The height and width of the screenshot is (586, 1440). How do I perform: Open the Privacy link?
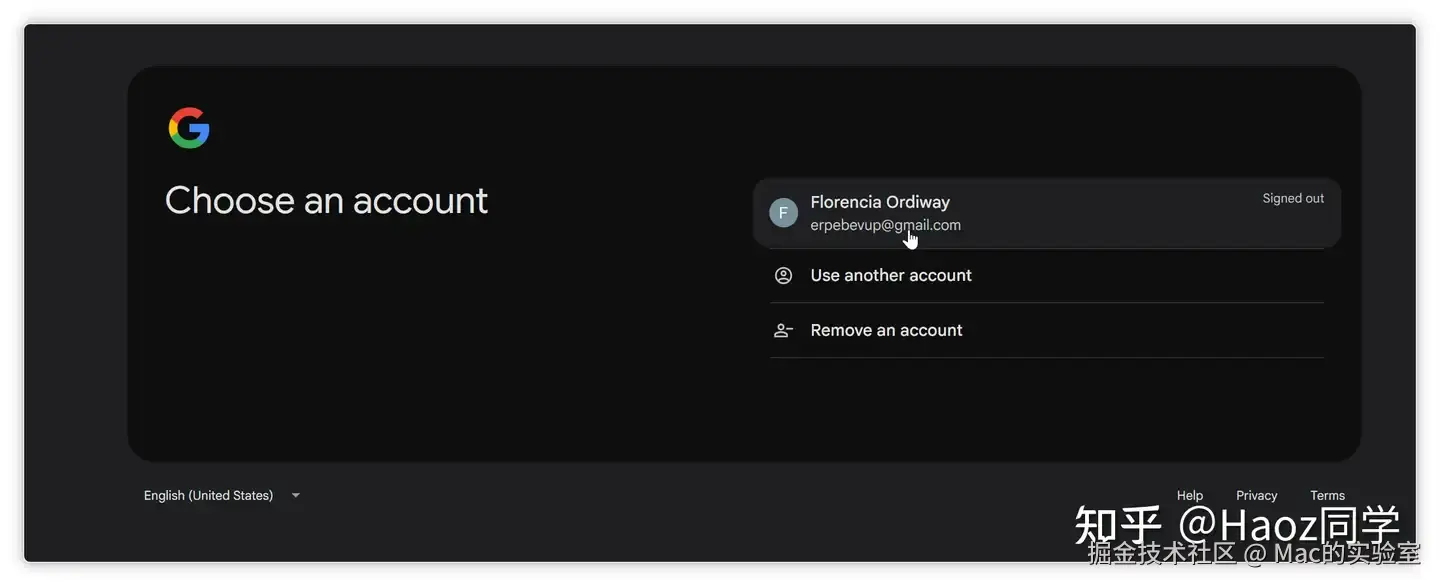click(x=1256, y=495)
